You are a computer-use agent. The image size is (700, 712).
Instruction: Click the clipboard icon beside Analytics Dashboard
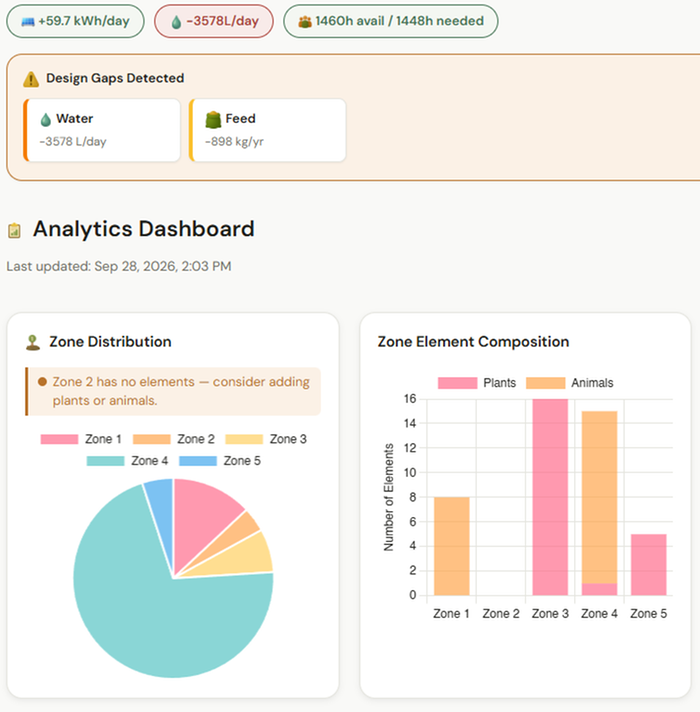tap(15, 230)
